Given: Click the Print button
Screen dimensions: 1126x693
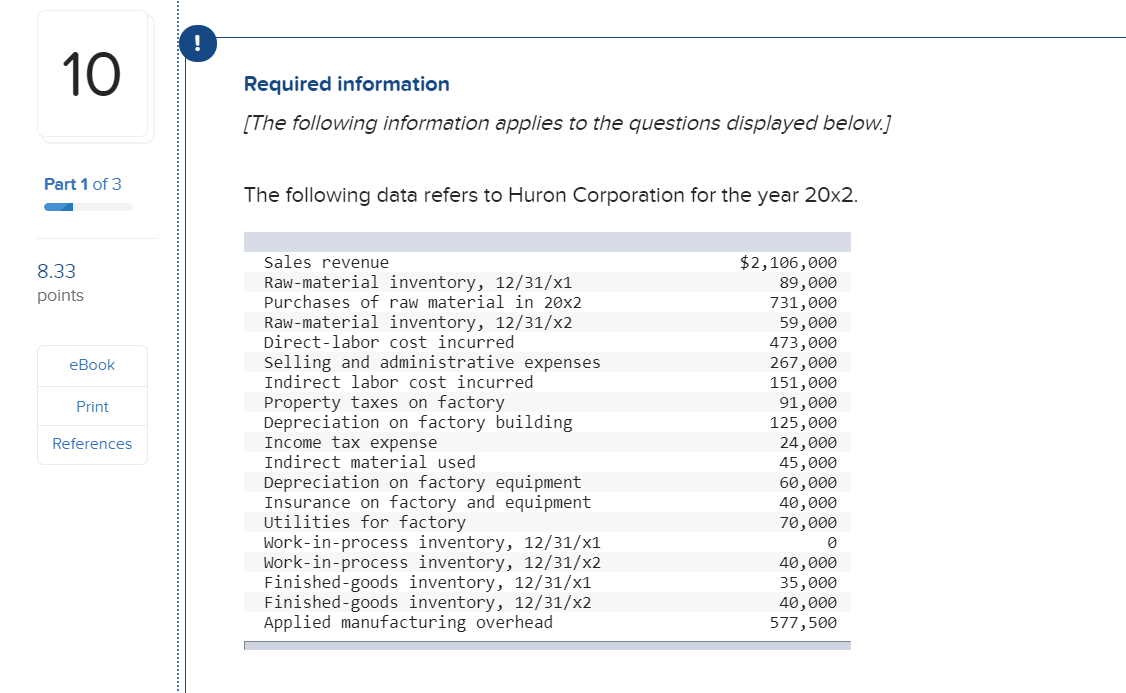Looking at the screenshot, I should click(92, 406).
